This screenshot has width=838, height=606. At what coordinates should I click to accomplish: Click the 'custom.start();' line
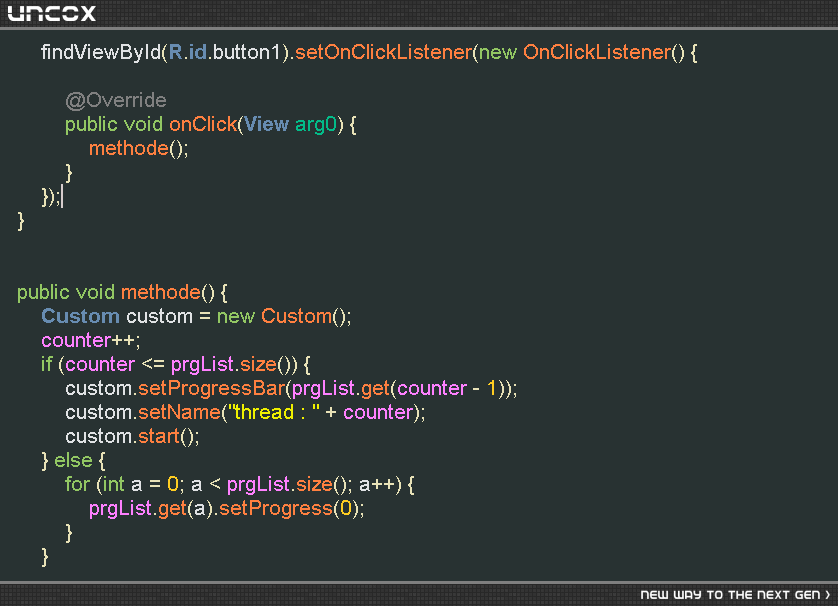coord(132,436)
